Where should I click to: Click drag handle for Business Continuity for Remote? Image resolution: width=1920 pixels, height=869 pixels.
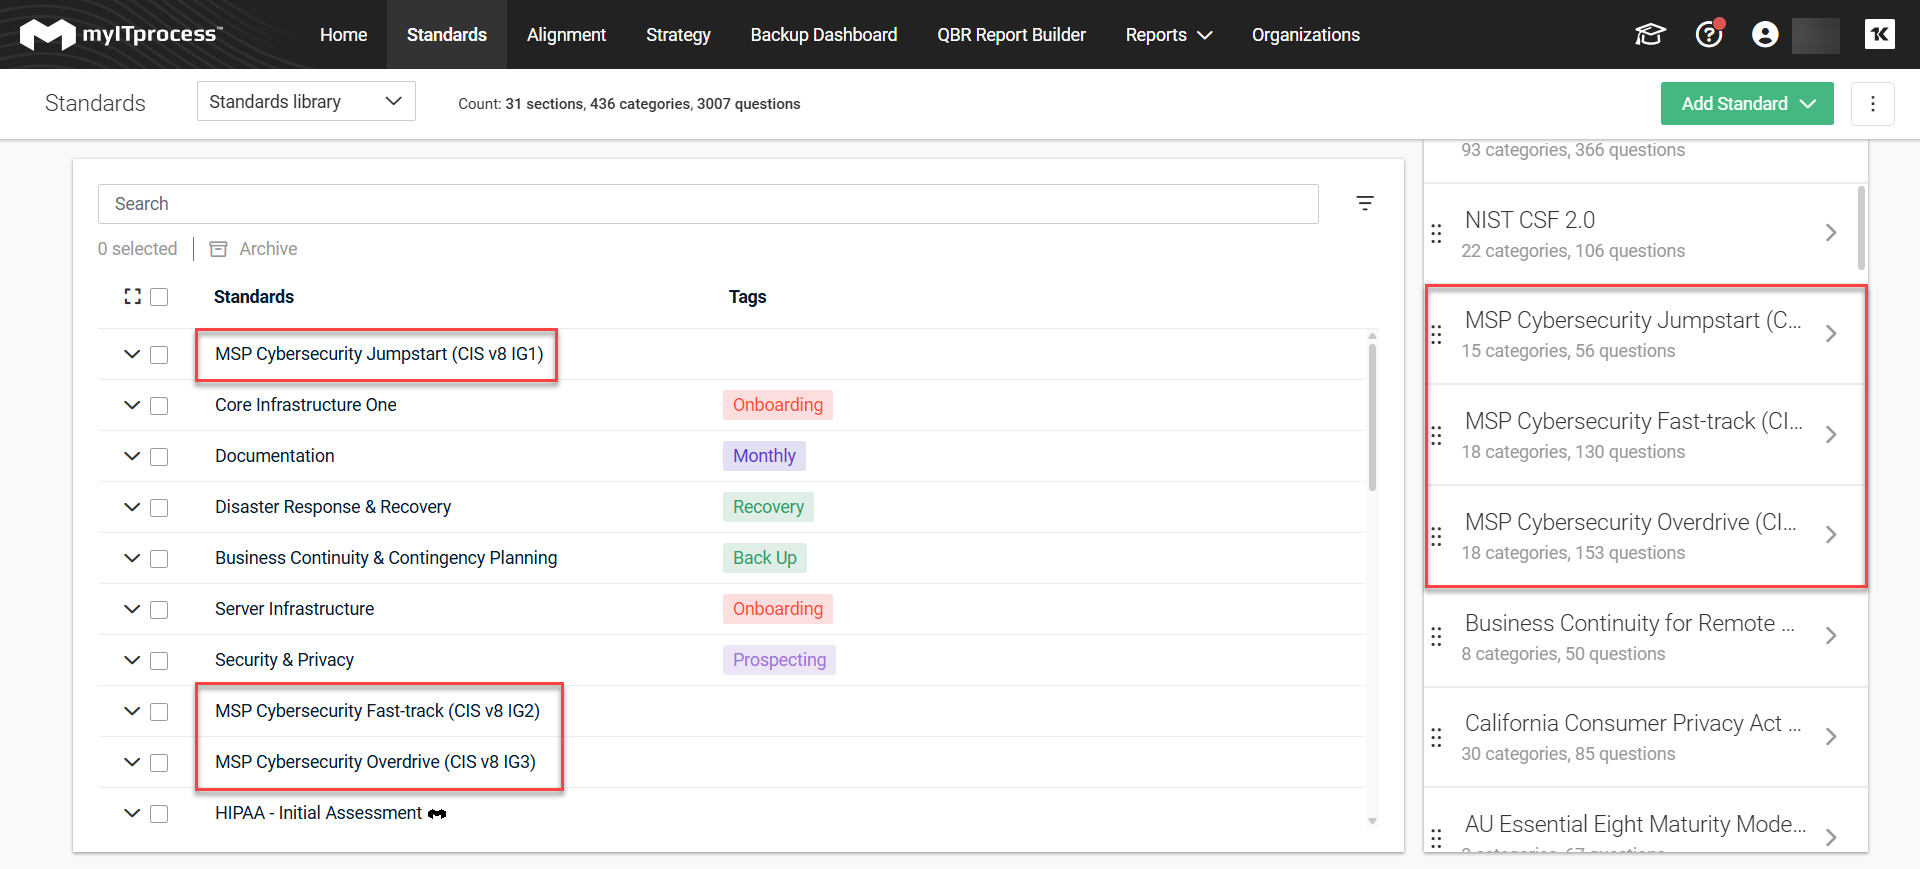(1436, 636)
